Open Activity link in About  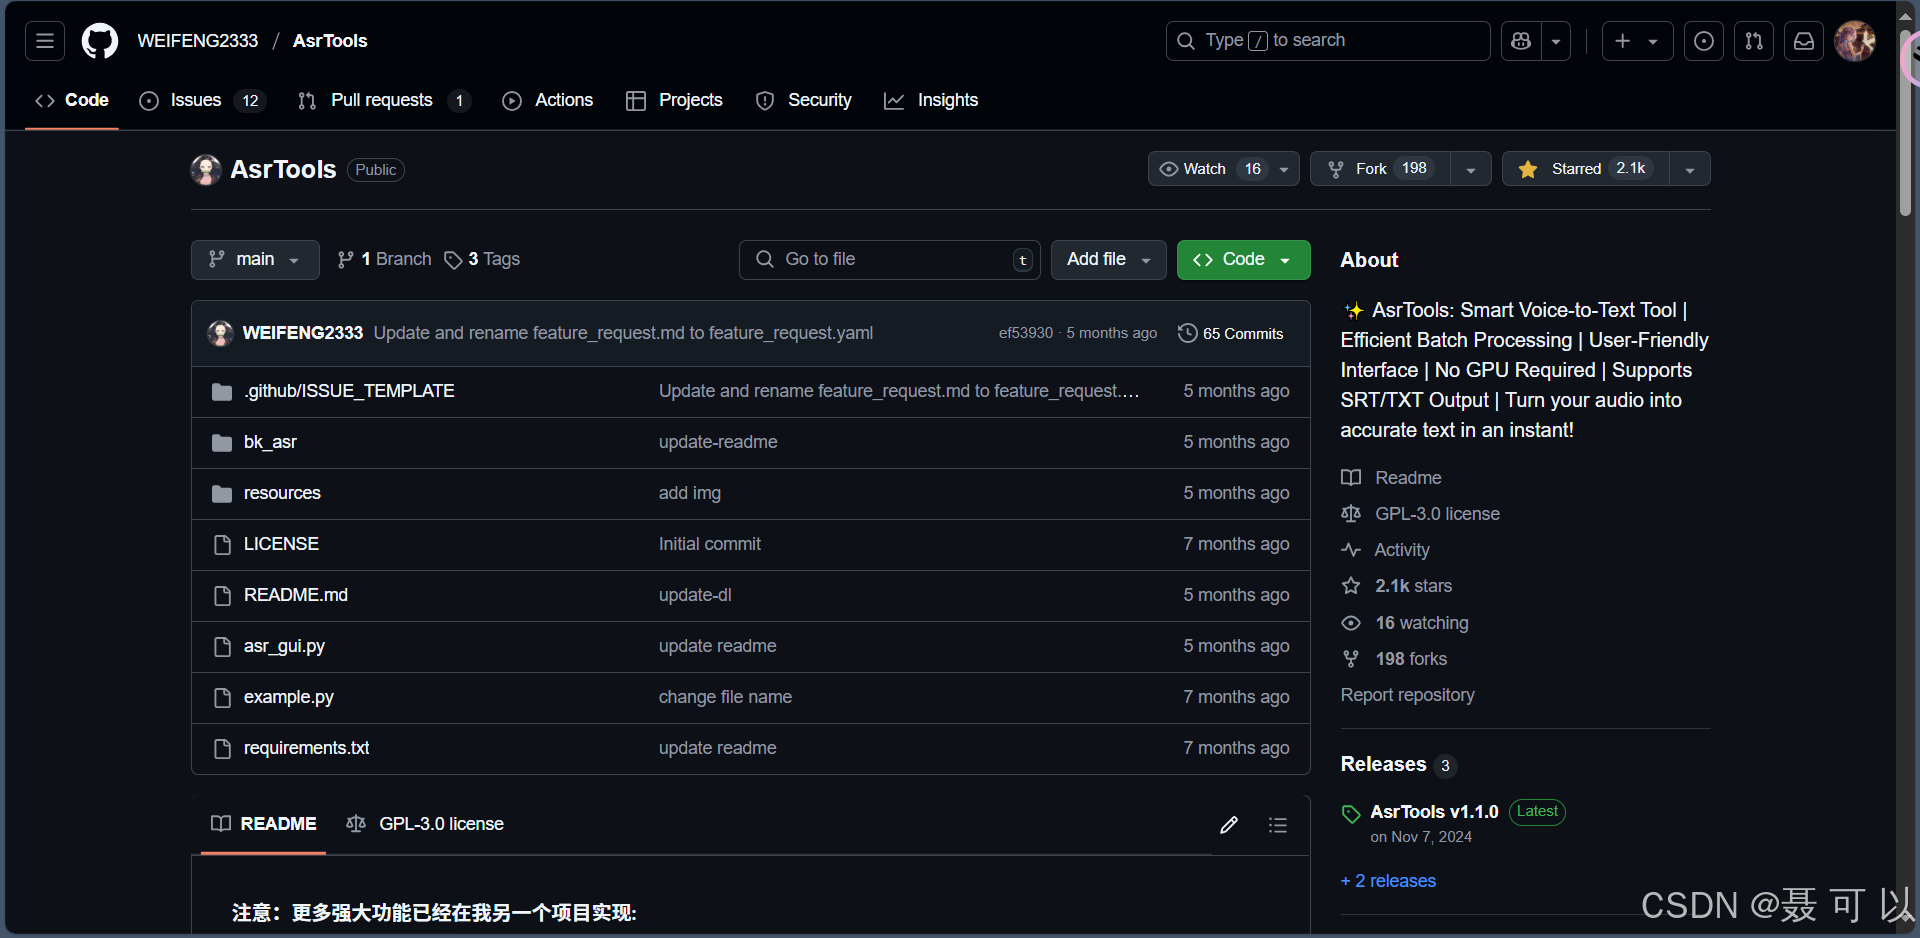pos(1386,550)
